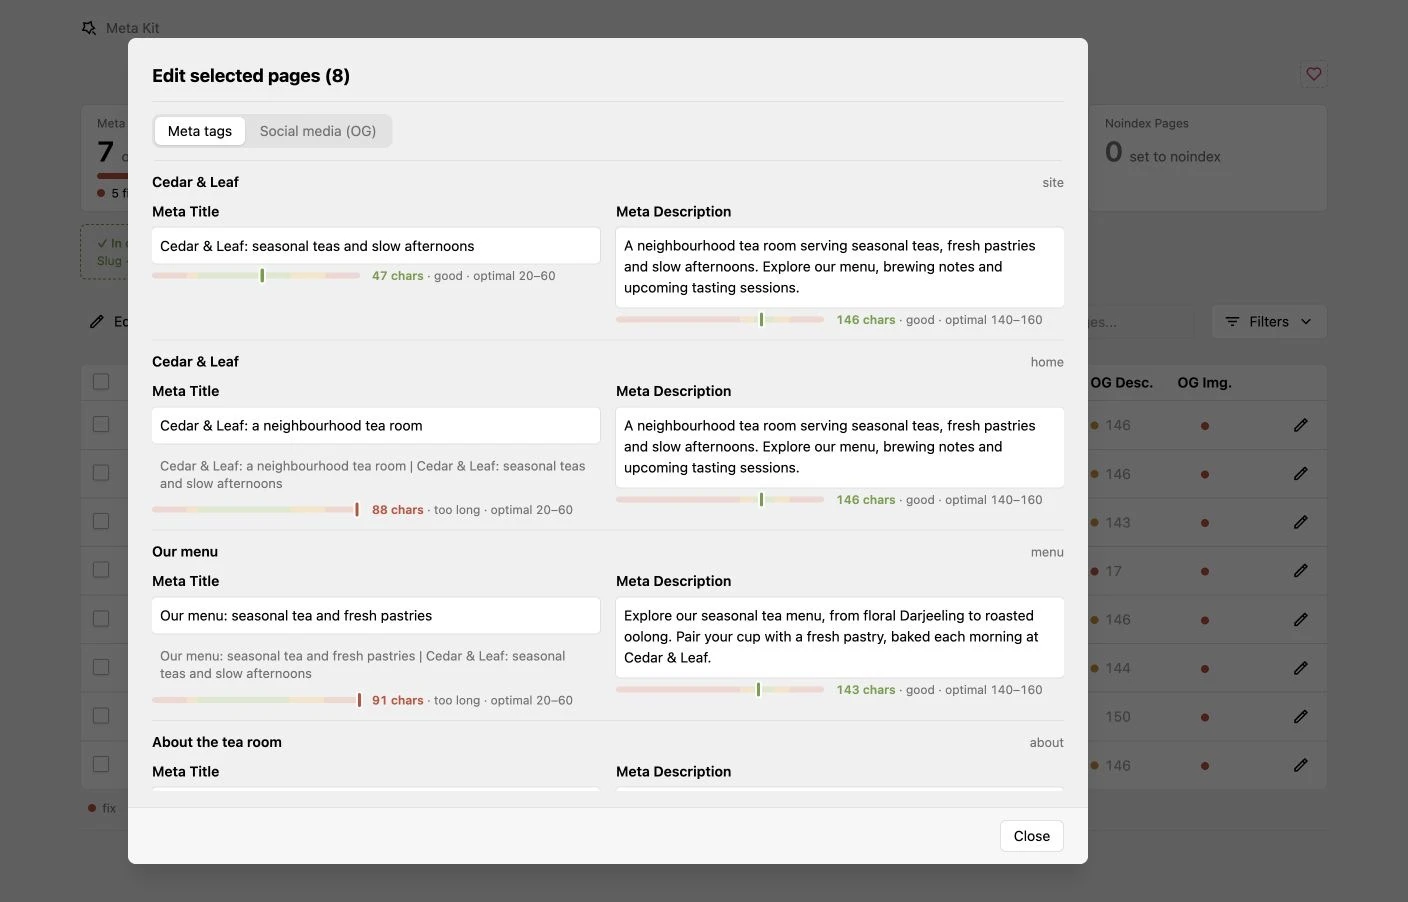
Task: Open the Filters dropdown
Action: 1269,322
